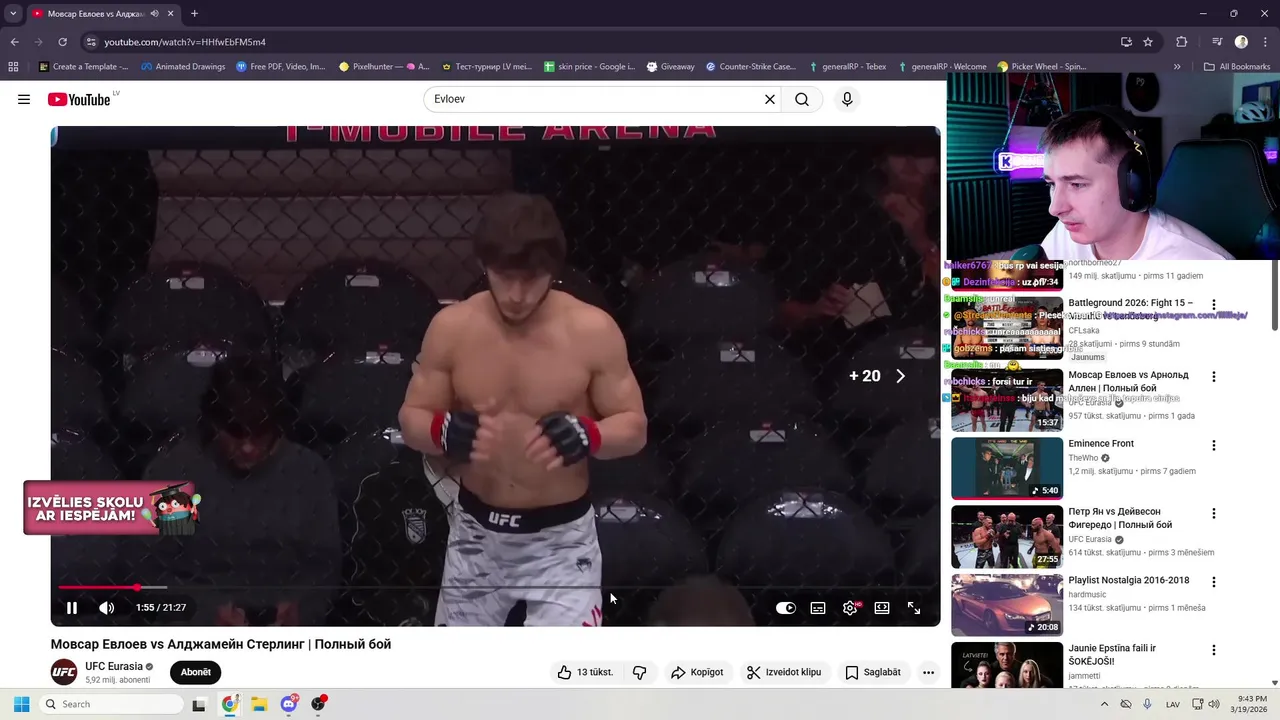The height and width of the screenshot is (720, 1280).
Task: Open the Picker Wheel bookmark
Action: [x=1042, y=67]
